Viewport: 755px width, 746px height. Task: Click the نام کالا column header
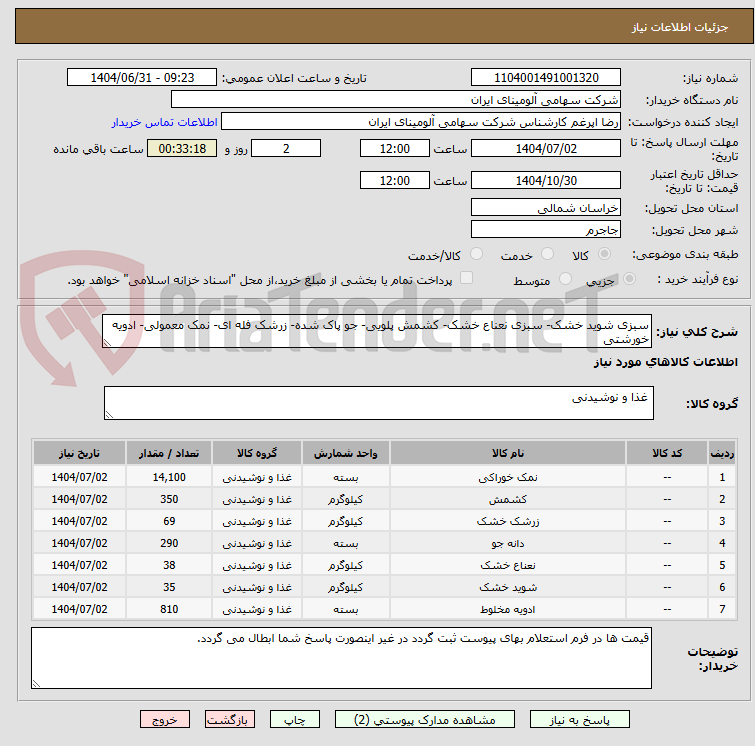[508, 453]
